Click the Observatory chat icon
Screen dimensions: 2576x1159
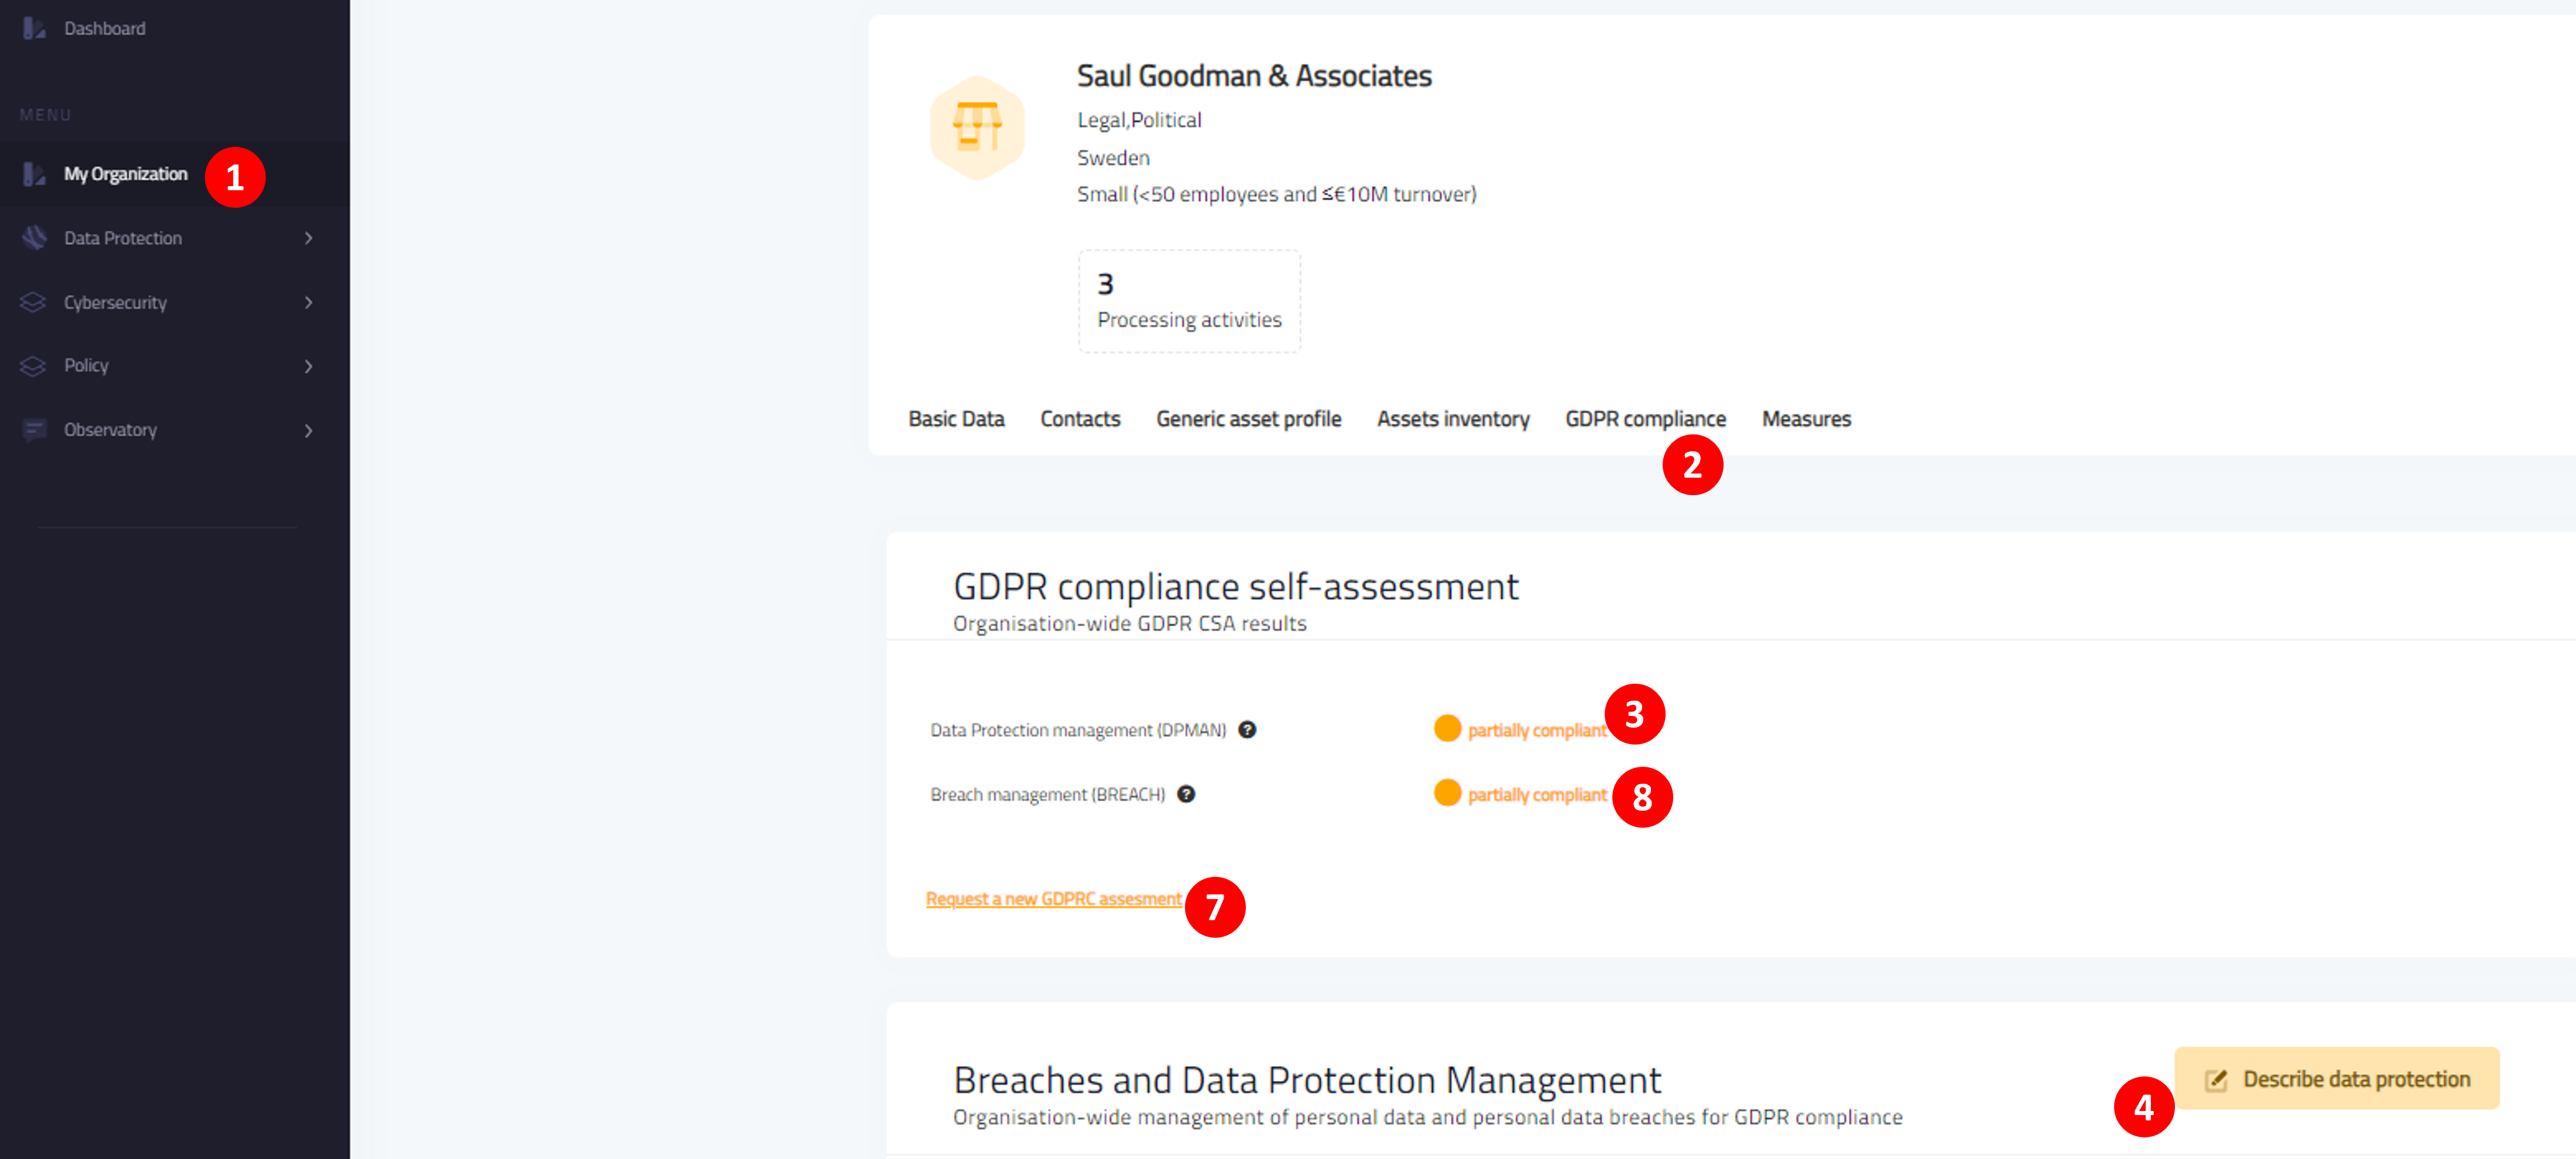click(x=34, y=430)
